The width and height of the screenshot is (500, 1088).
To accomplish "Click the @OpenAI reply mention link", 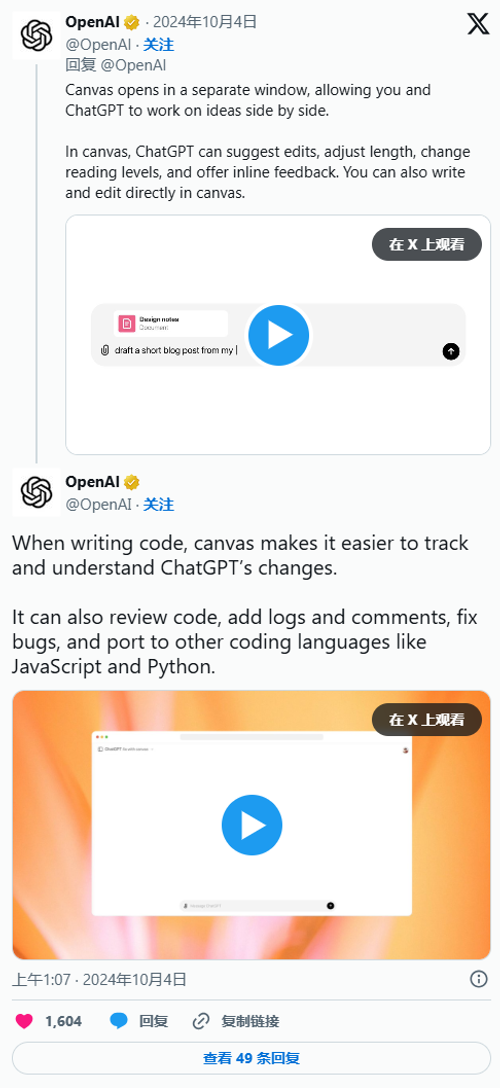I will point(133,65).
